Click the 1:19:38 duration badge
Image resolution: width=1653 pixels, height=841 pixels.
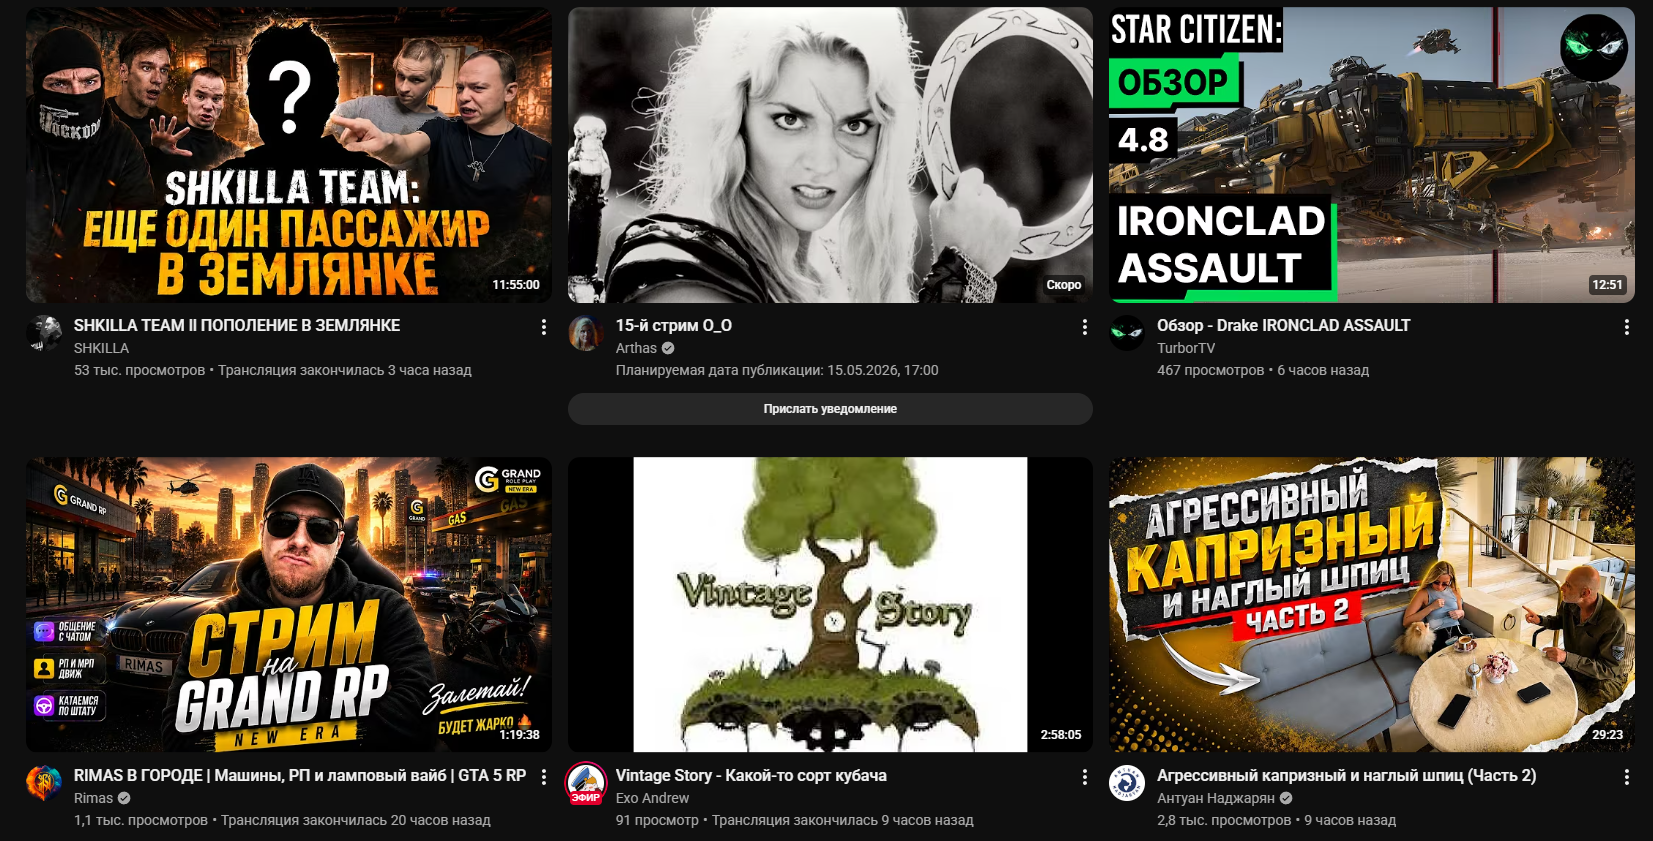(519, 735)
